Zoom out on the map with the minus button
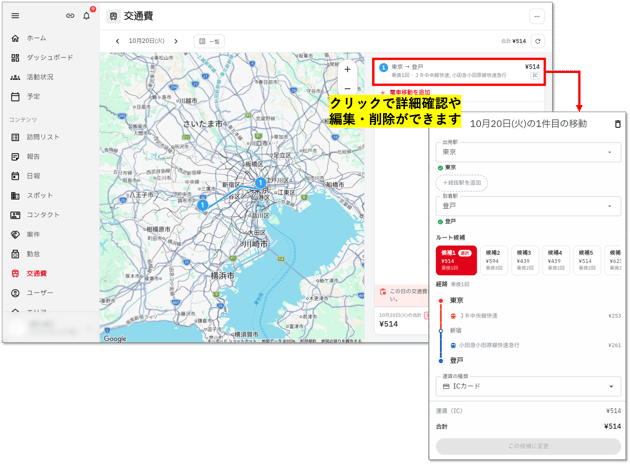 click(x=348, y=88)
